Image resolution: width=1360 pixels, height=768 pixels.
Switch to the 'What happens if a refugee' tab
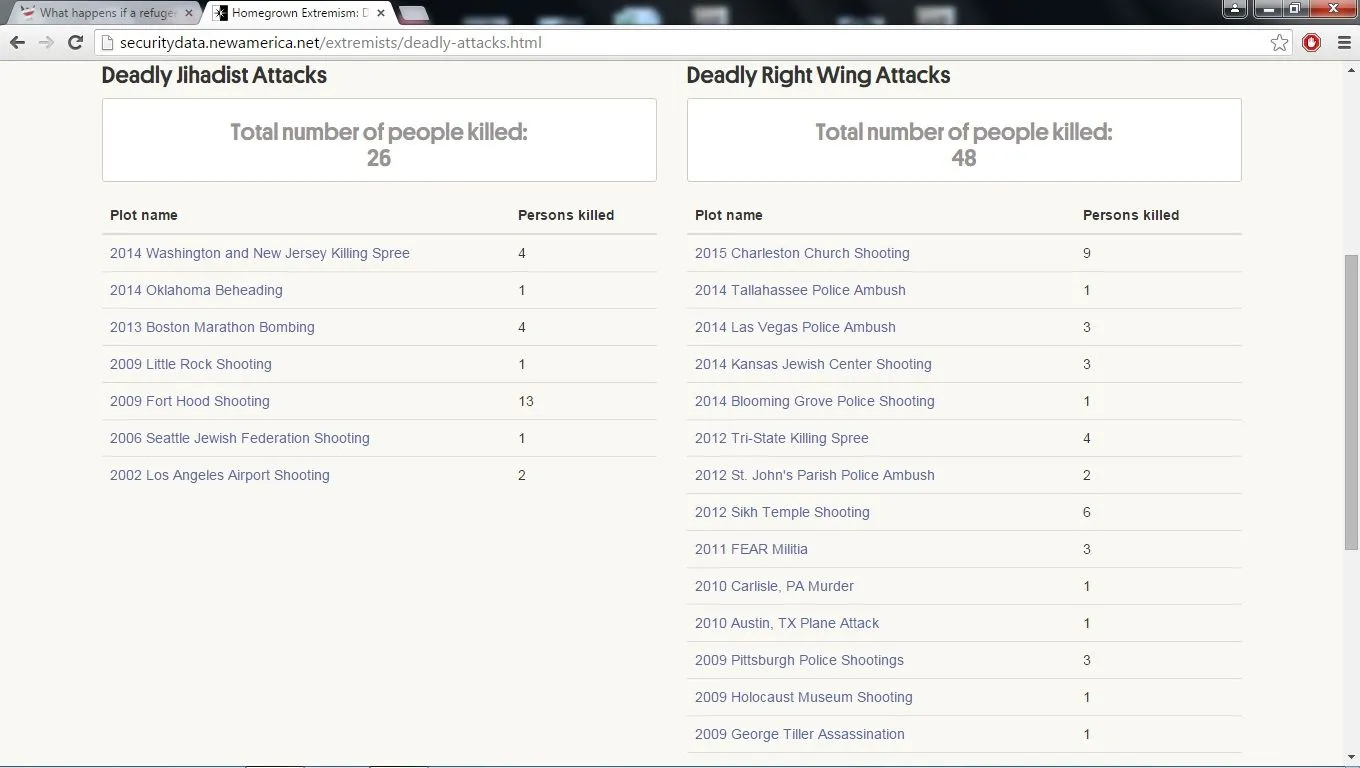pos(100,14)
